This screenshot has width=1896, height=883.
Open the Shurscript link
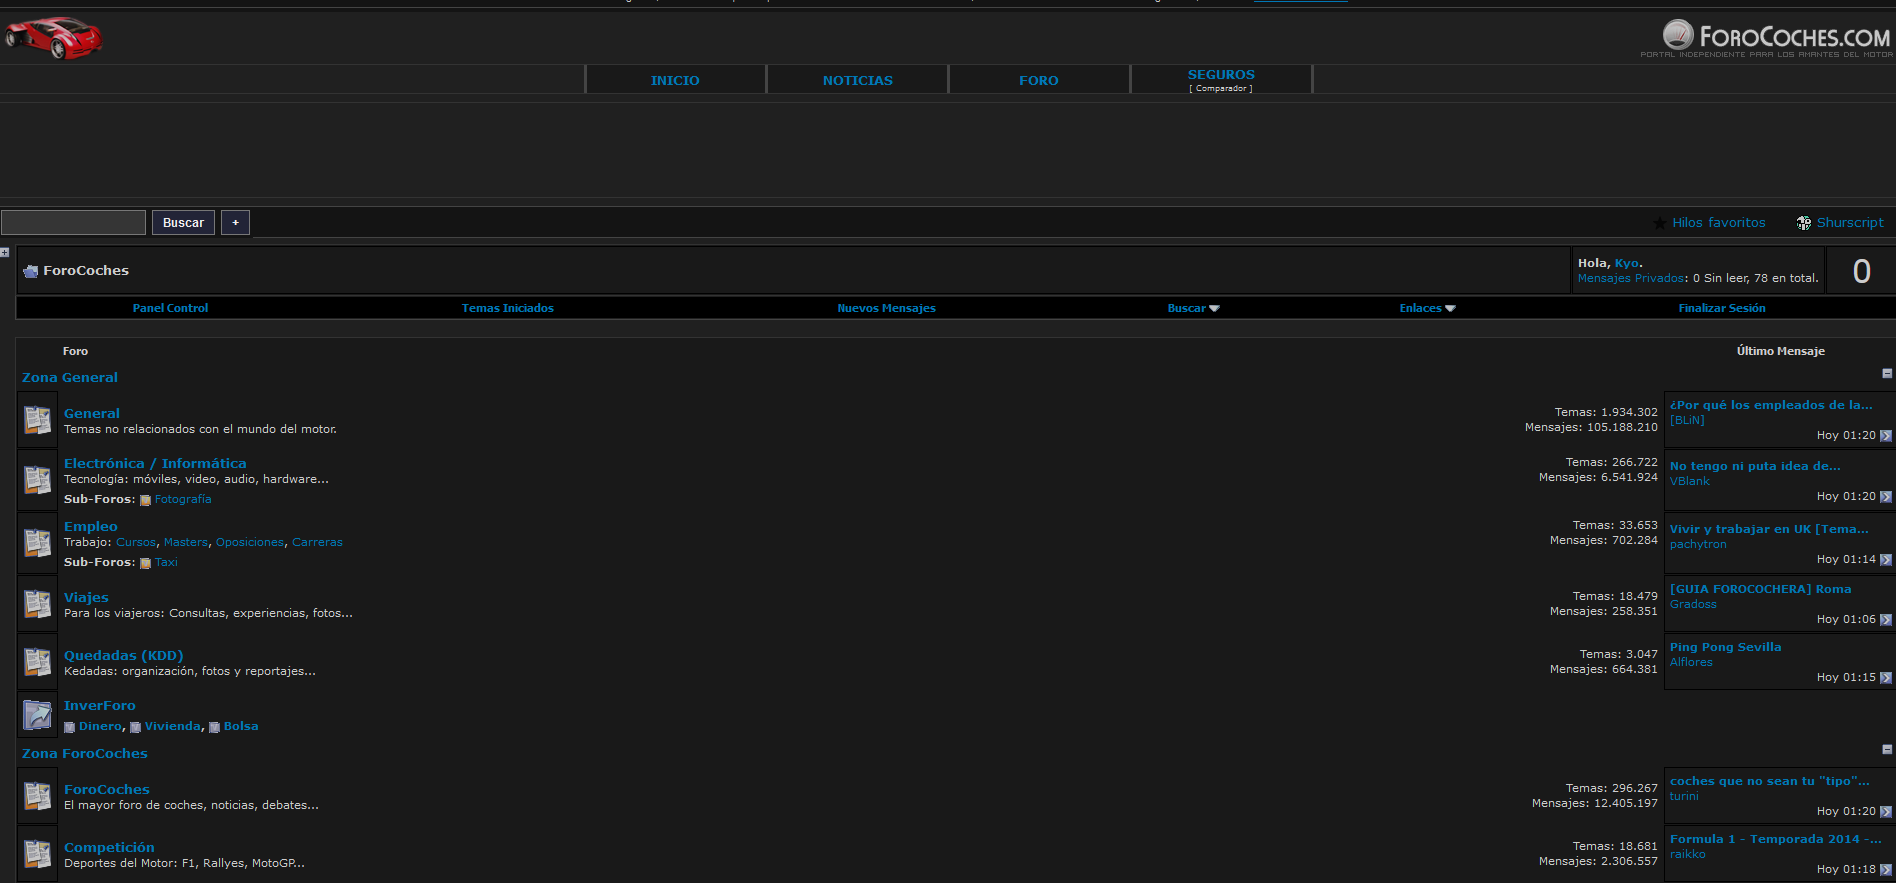point(1850,223)
